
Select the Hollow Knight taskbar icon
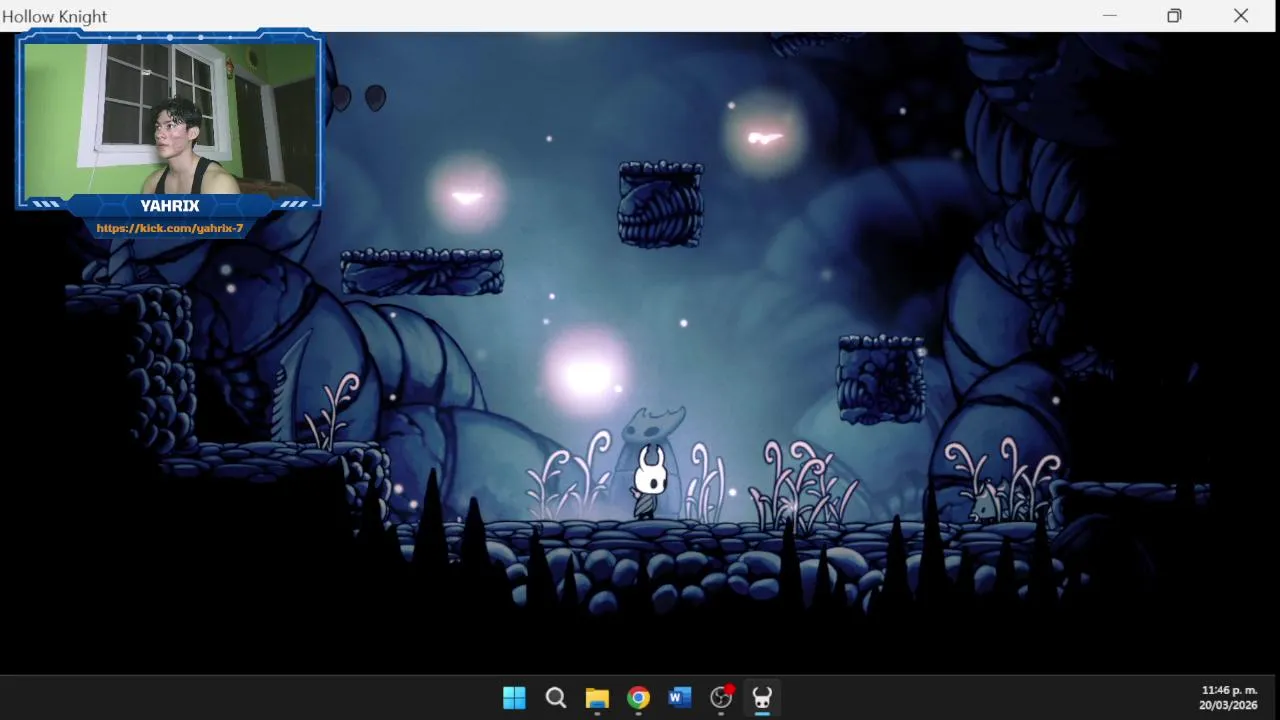click(x=762, y=698)
